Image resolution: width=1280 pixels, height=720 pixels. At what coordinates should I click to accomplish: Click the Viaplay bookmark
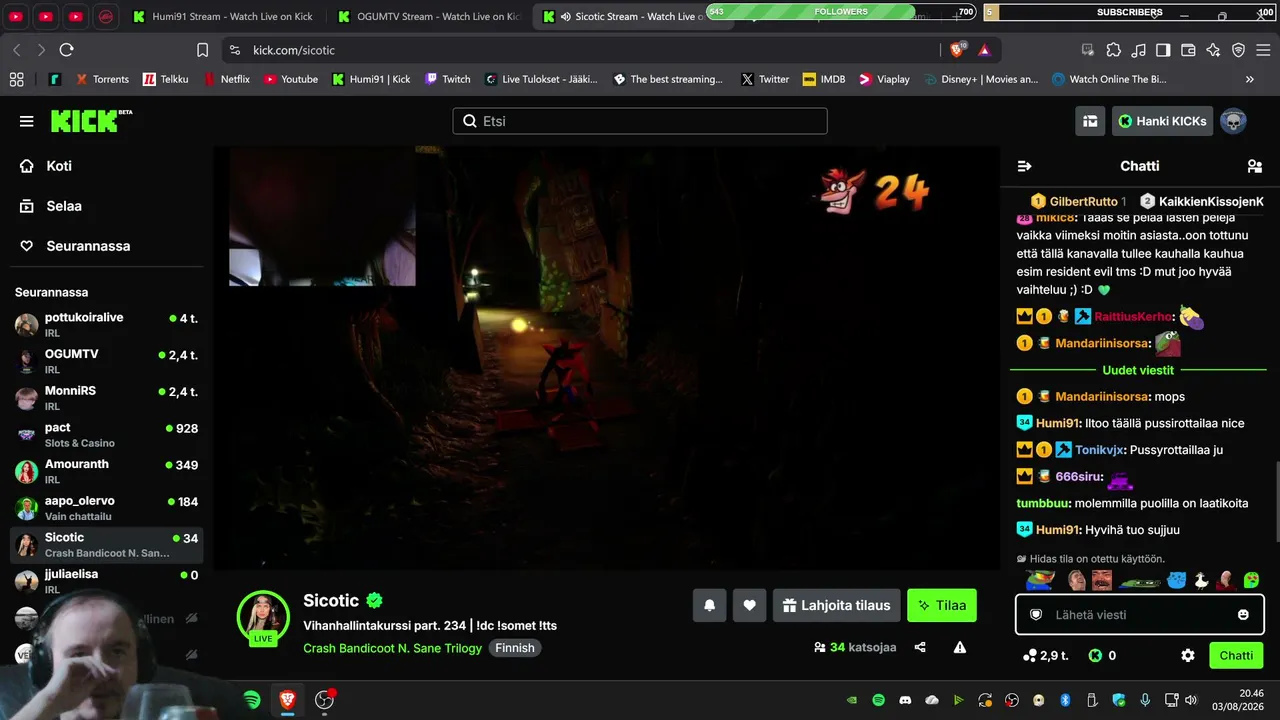883,79
